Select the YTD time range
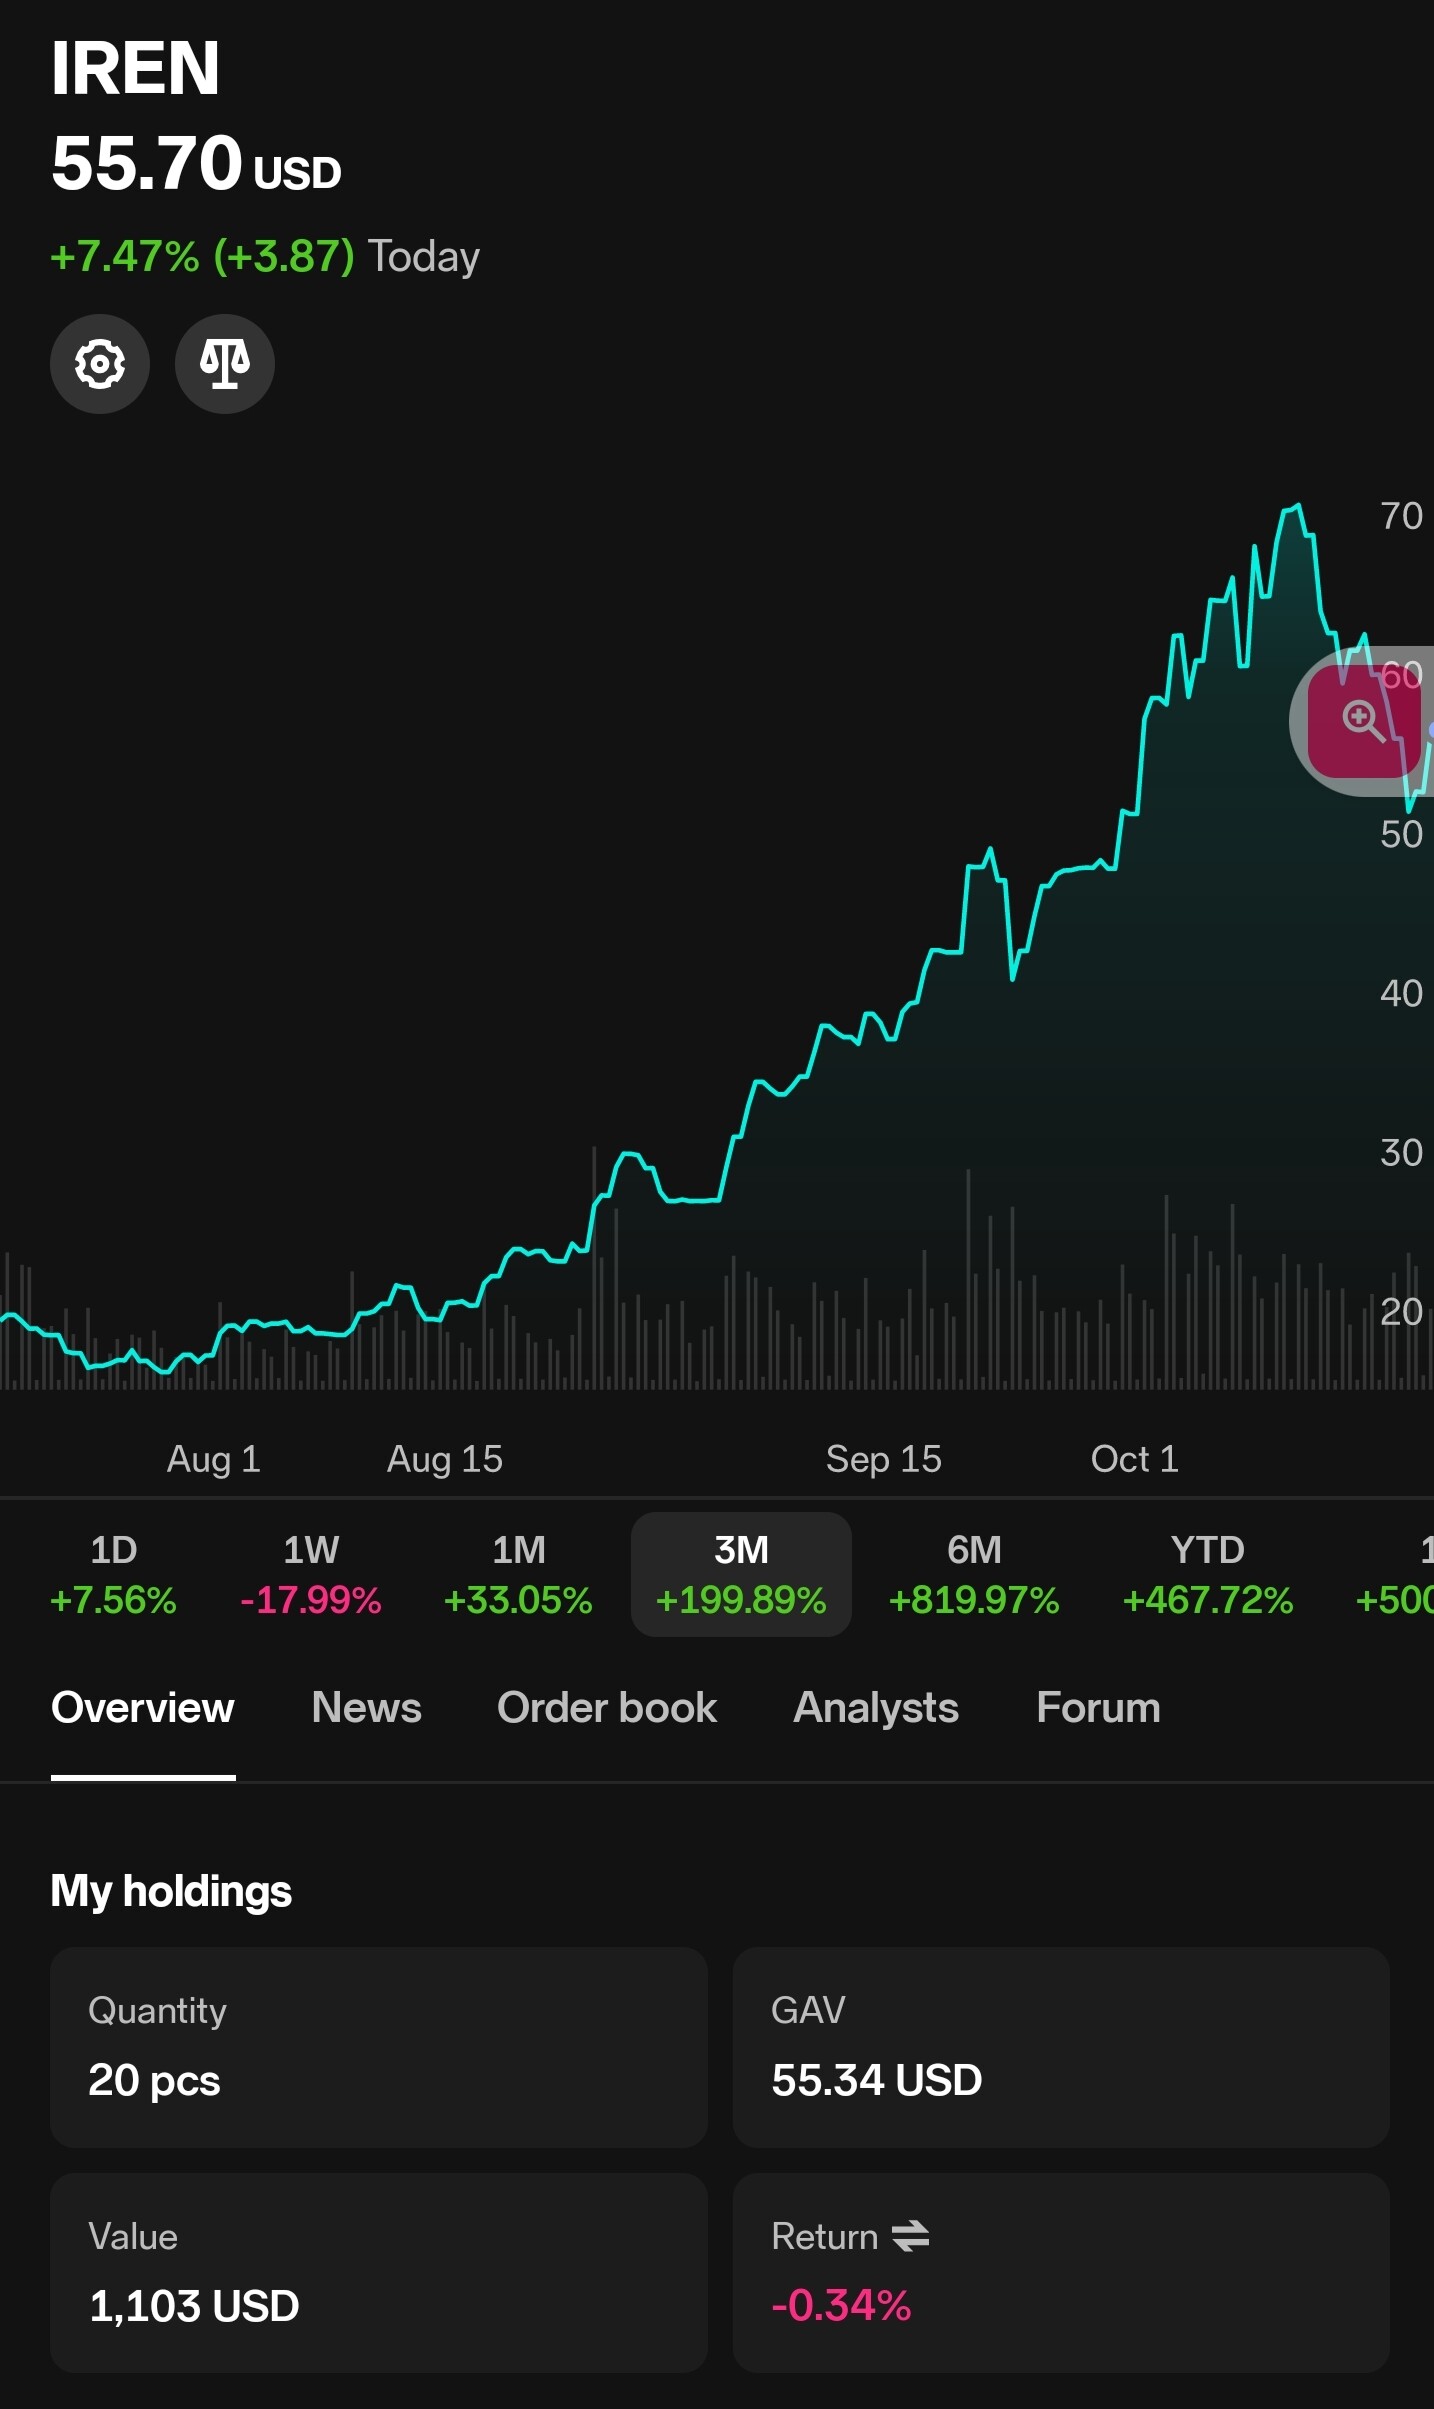1434x2409 pixels. point(1207,1574)
